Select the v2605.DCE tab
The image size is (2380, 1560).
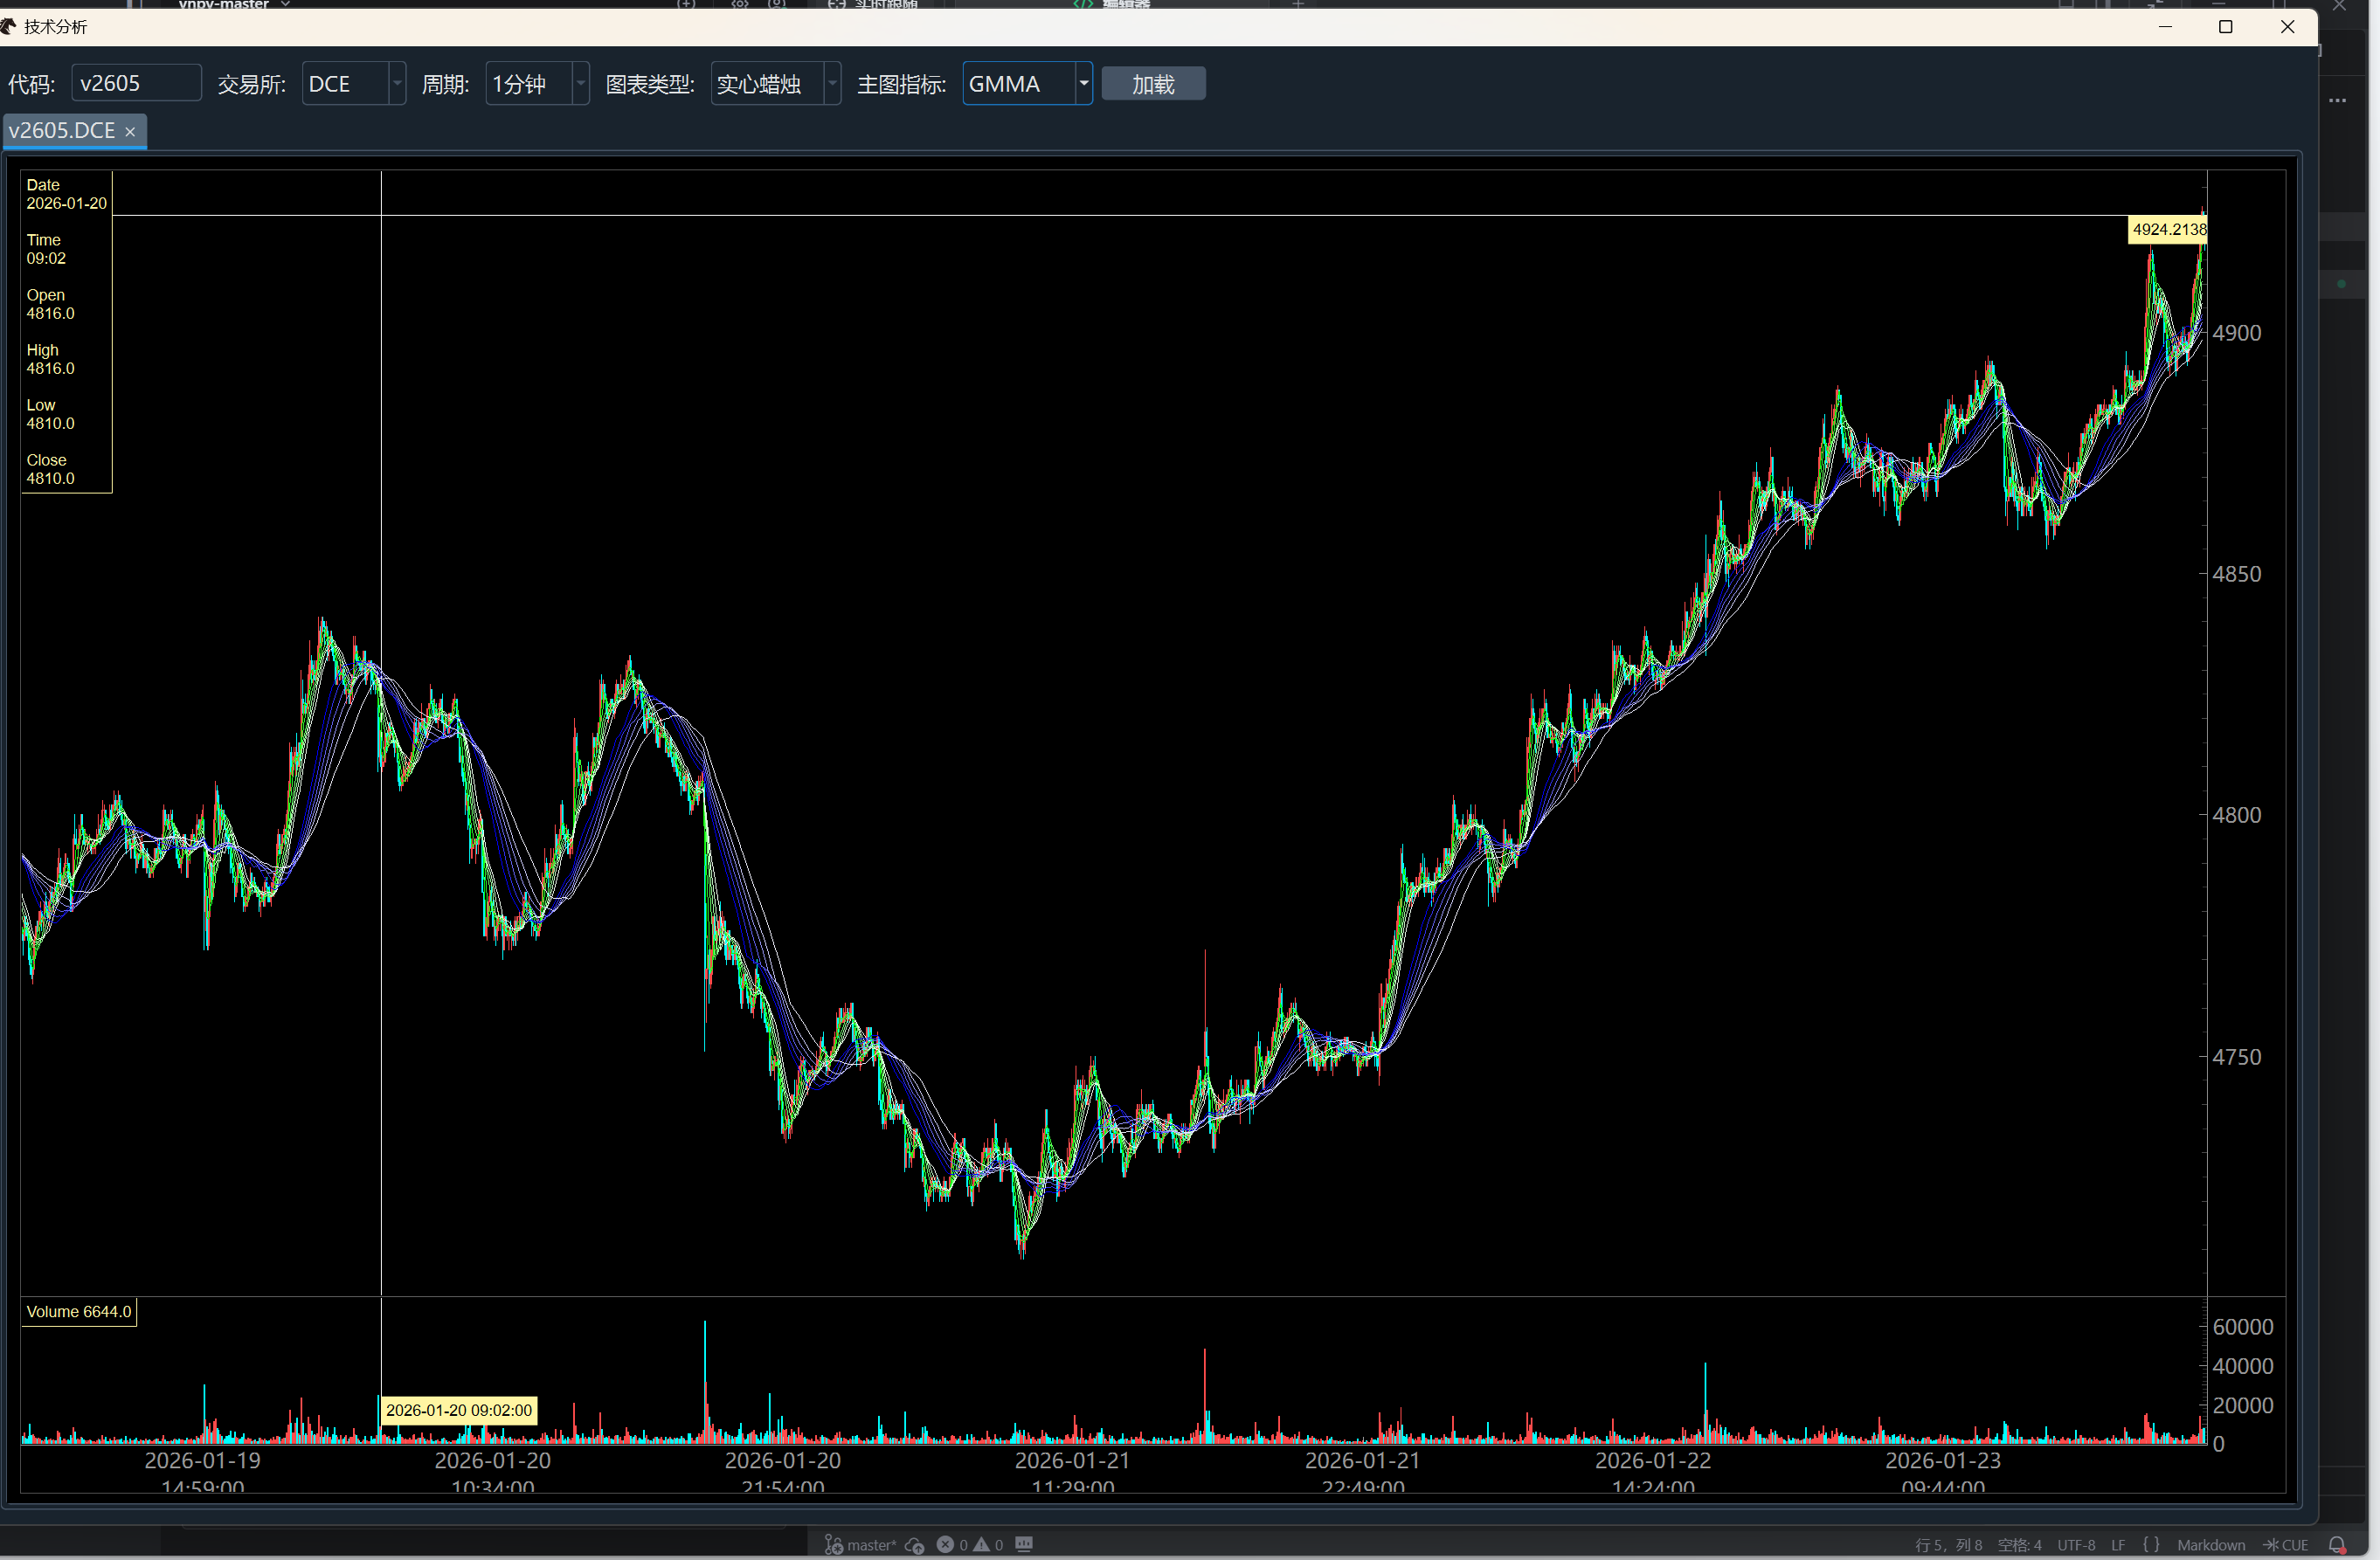tap(62, 131)
